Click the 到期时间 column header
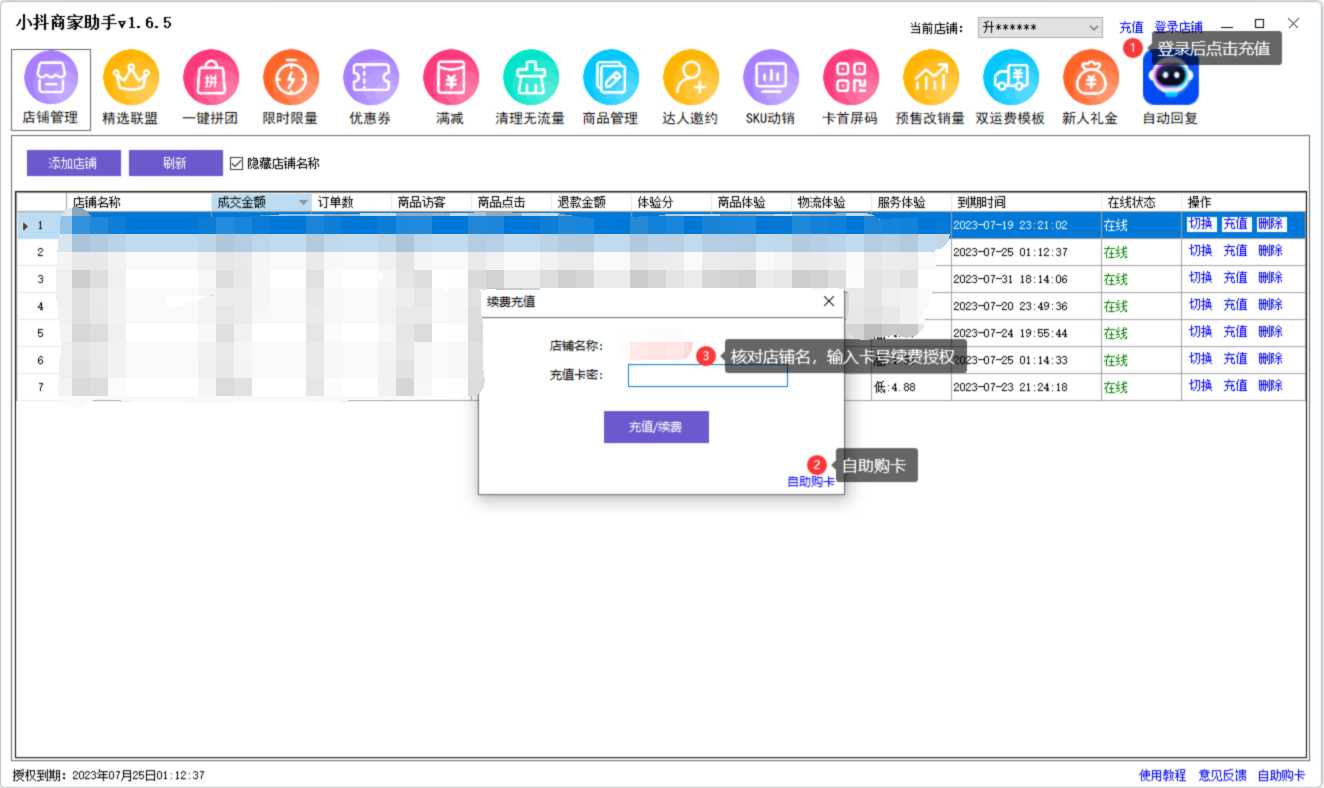 (x=980, y=203)
